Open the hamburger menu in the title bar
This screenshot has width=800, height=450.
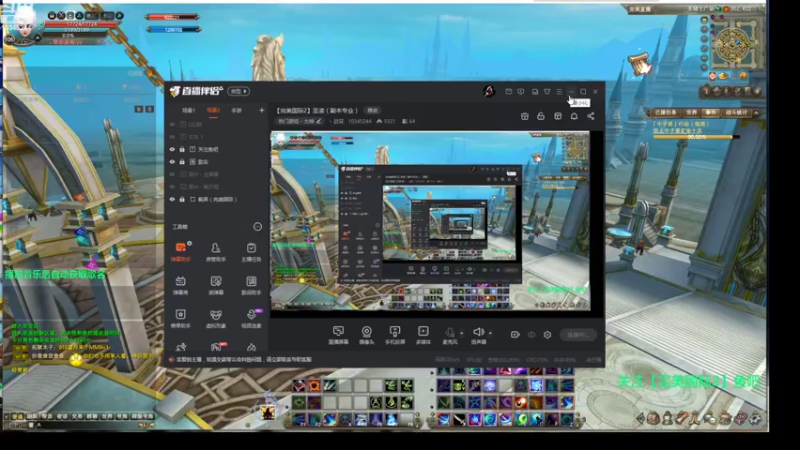[x=559, y=92]
